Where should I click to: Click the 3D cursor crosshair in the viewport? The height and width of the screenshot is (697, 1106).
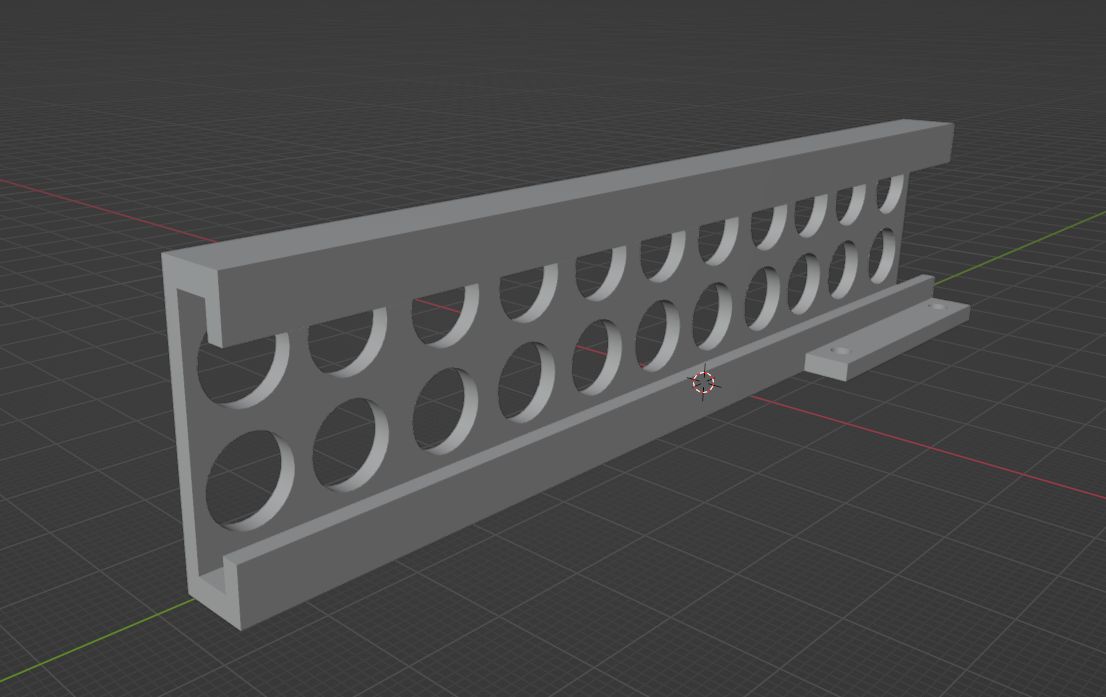[703, 382]
